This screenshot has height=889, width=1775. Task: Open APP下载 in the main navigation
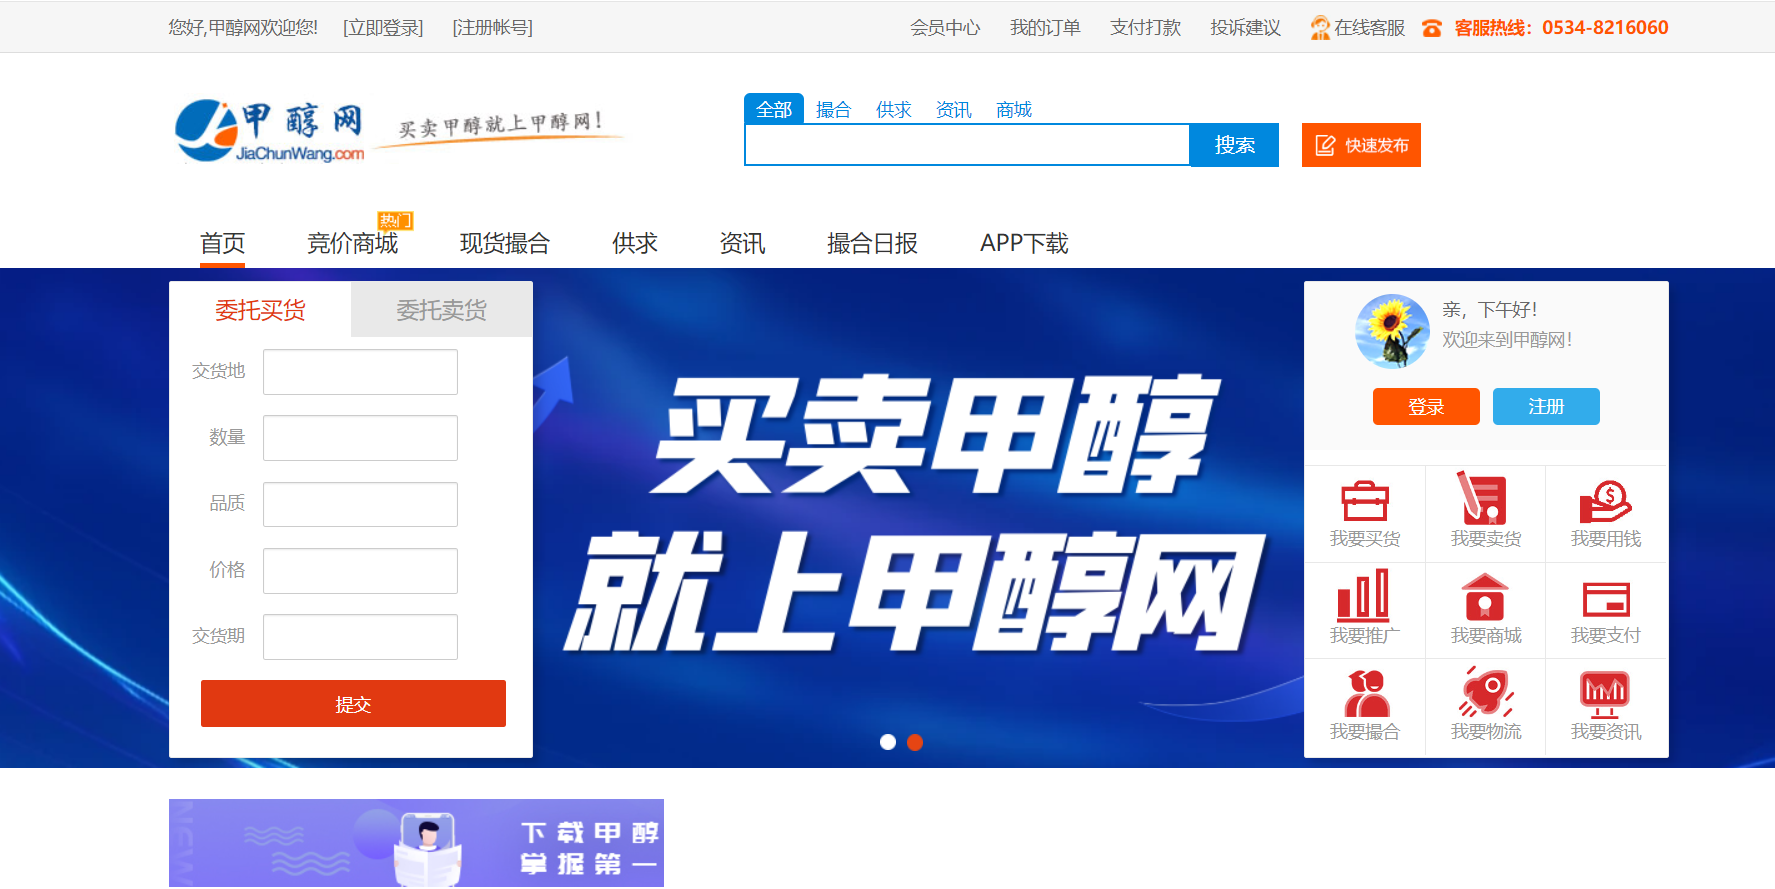1024,243
